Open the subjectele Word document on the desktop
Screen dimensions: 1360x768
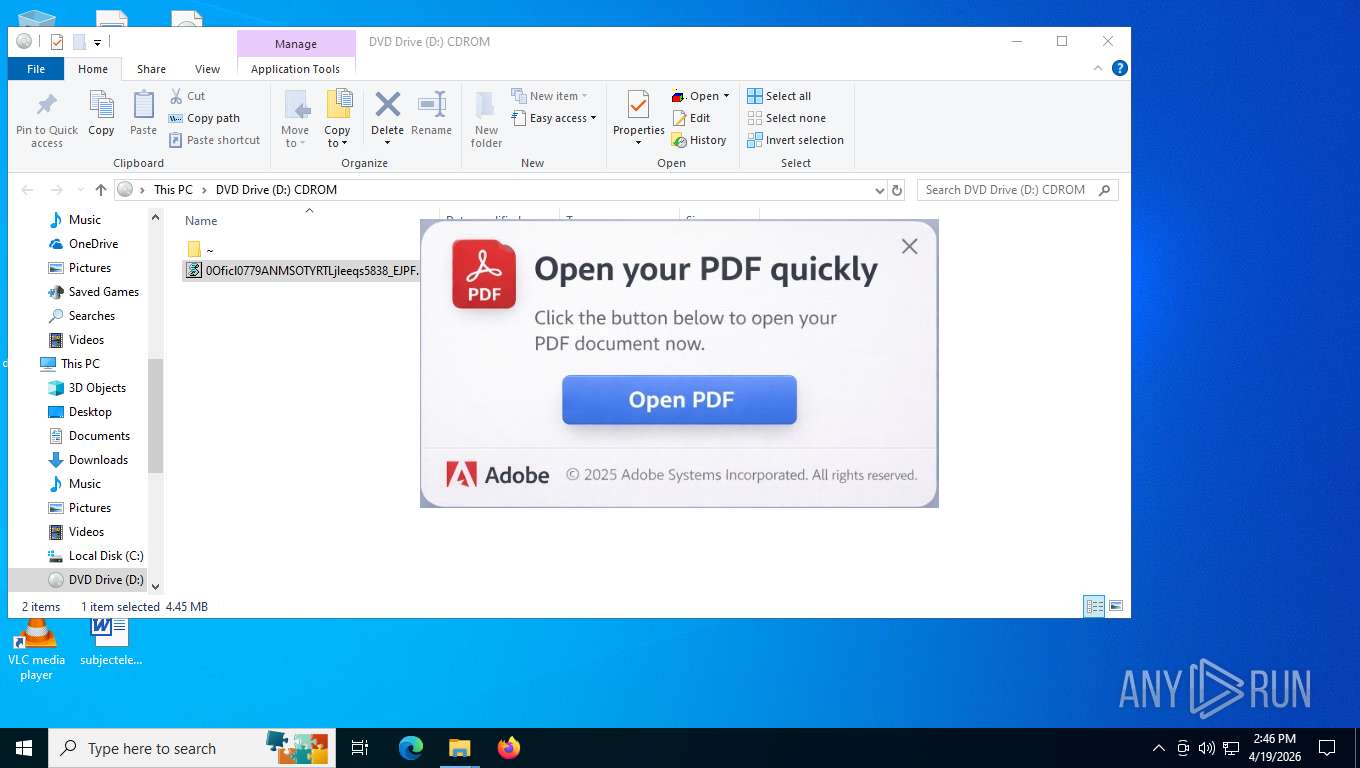[111, 641]
